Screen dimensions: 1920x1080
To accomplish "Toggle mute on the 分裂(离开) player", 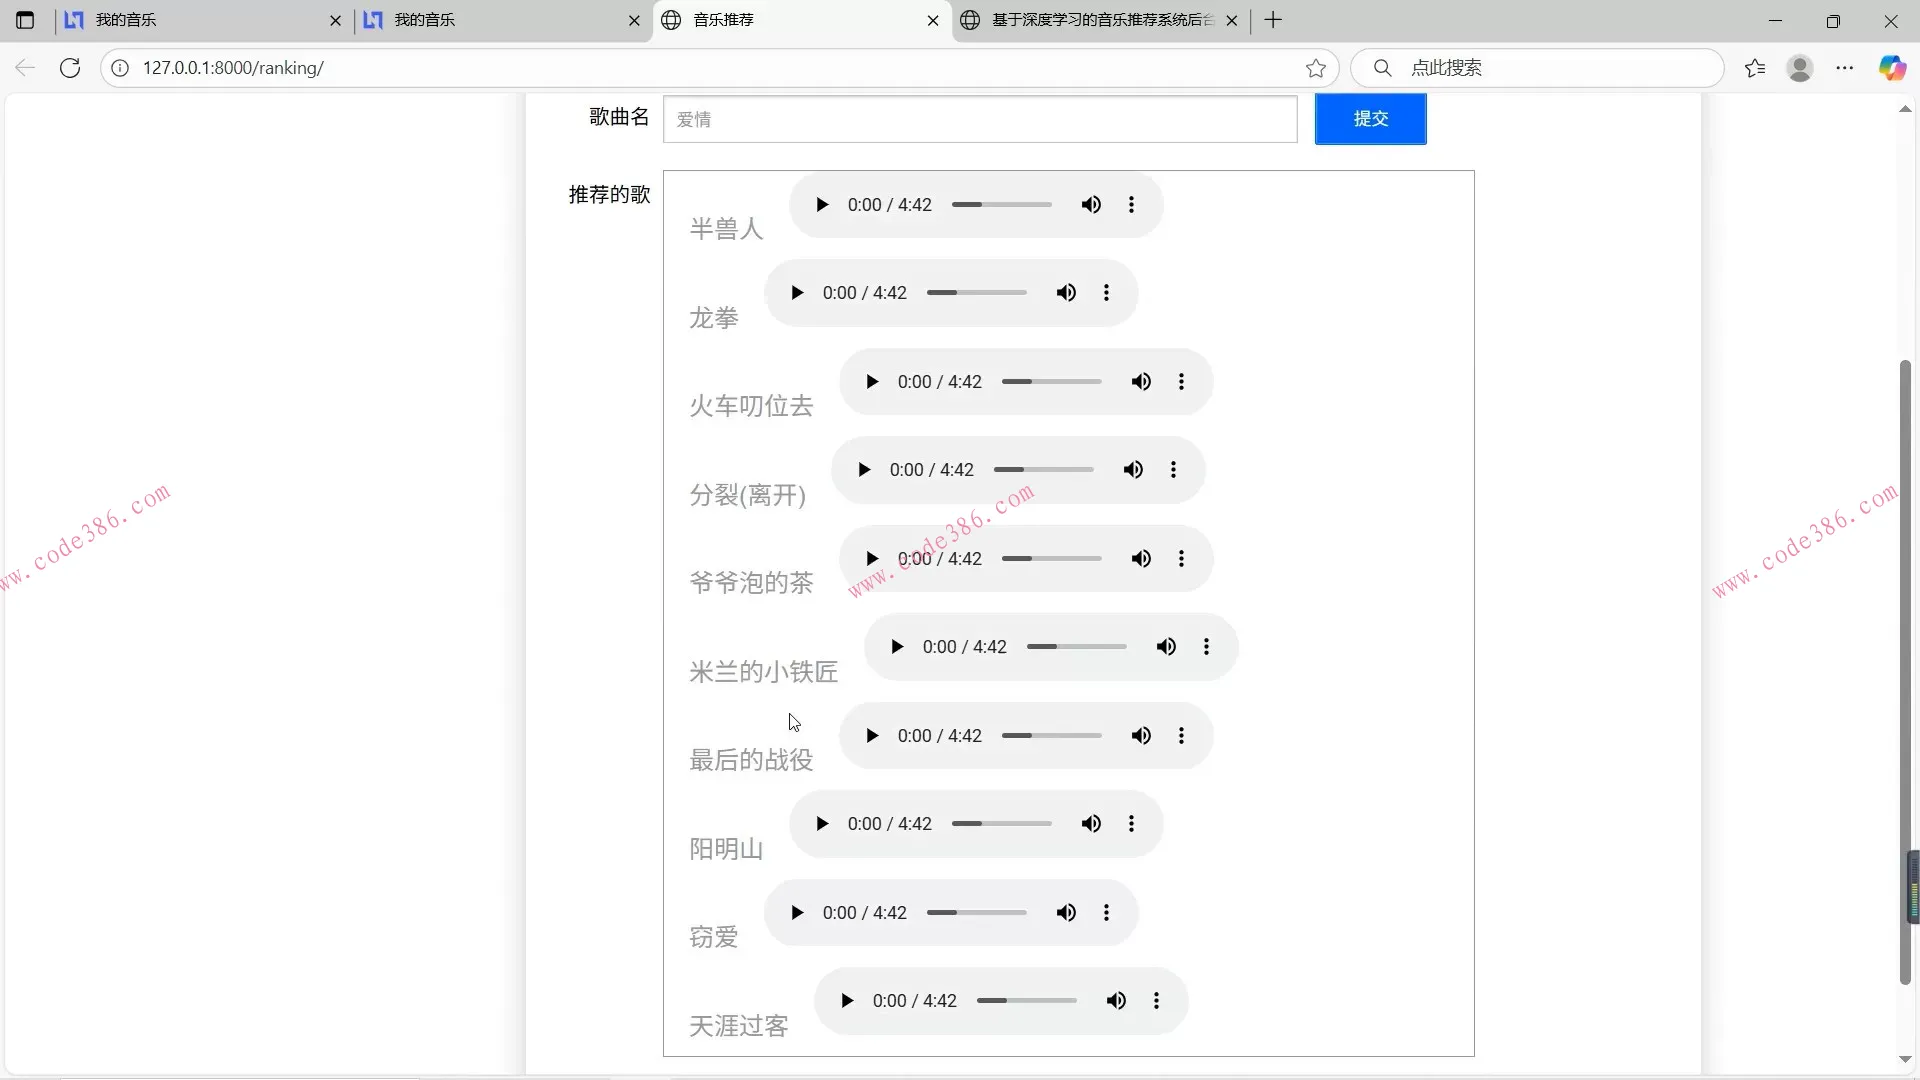I will pos(1133,469).
